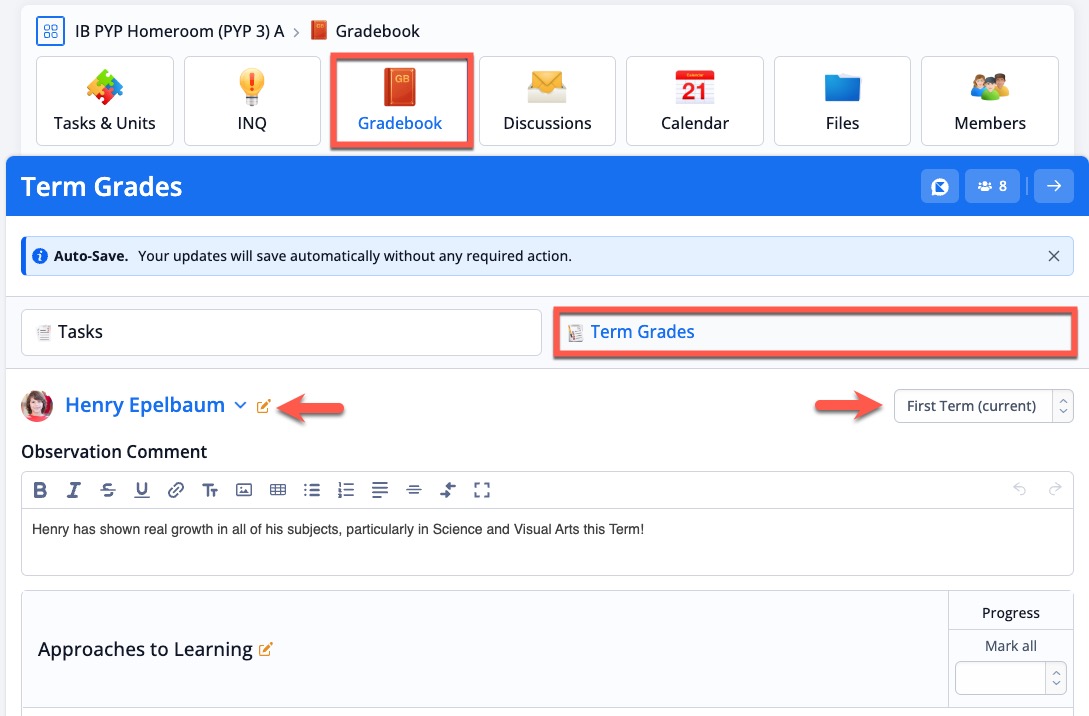Apply bold formatting in the comment editor
This screenshot has width=1089, height=716.
pos(40,490)
